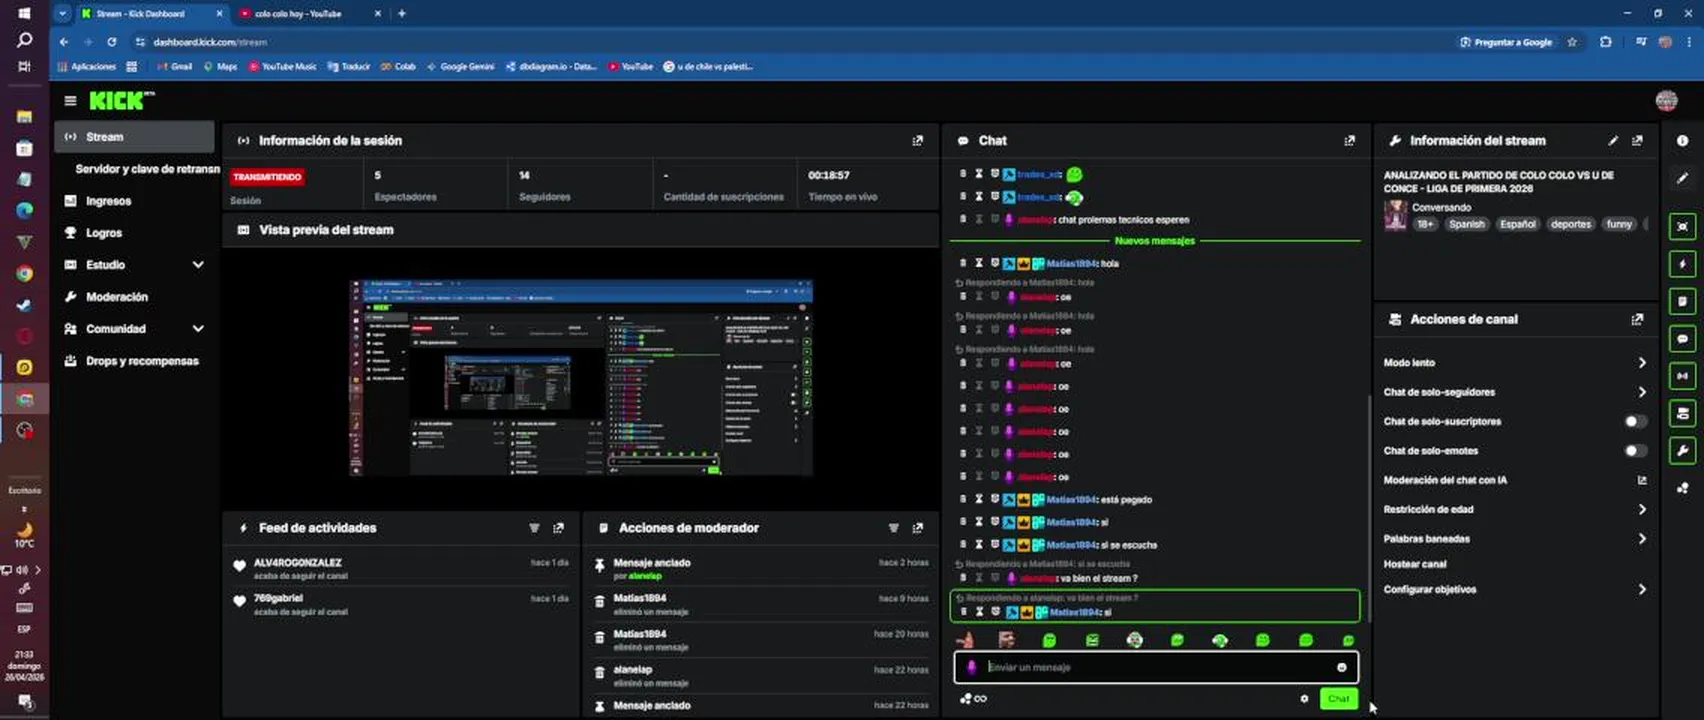The width and height of the screenshot is (1704, 720).
Task: Open Windows Start menu
Action: [24, 14]
